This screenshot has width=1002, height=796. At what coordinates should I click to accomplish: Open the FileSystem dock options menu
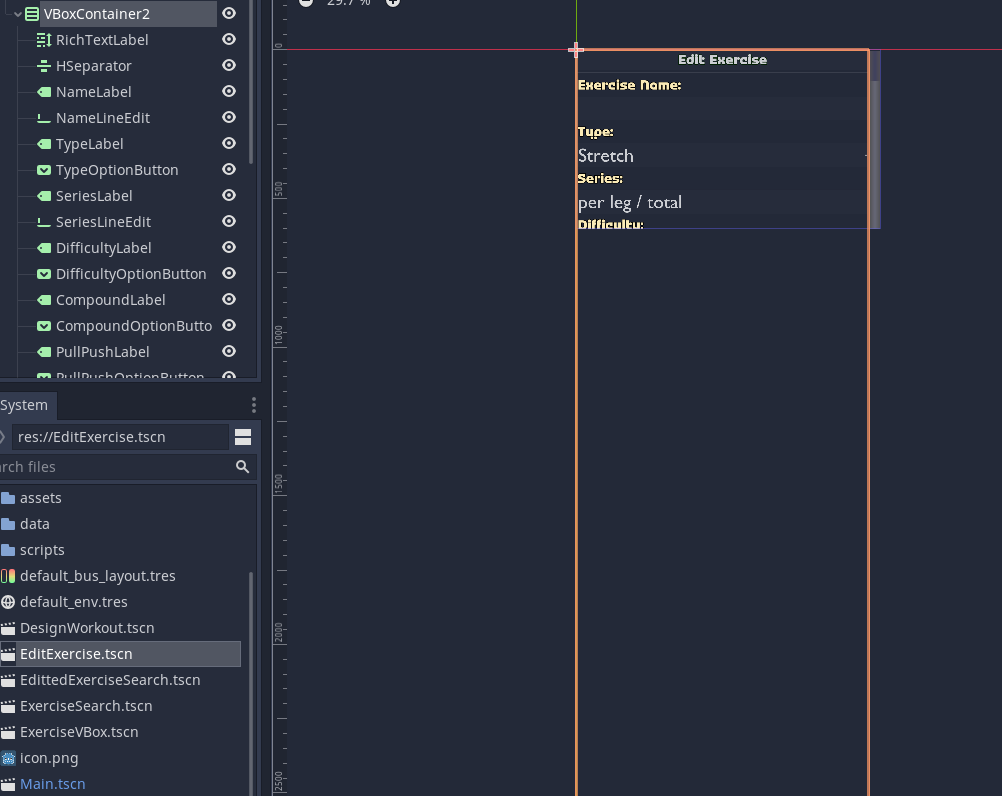click(253, 404)
